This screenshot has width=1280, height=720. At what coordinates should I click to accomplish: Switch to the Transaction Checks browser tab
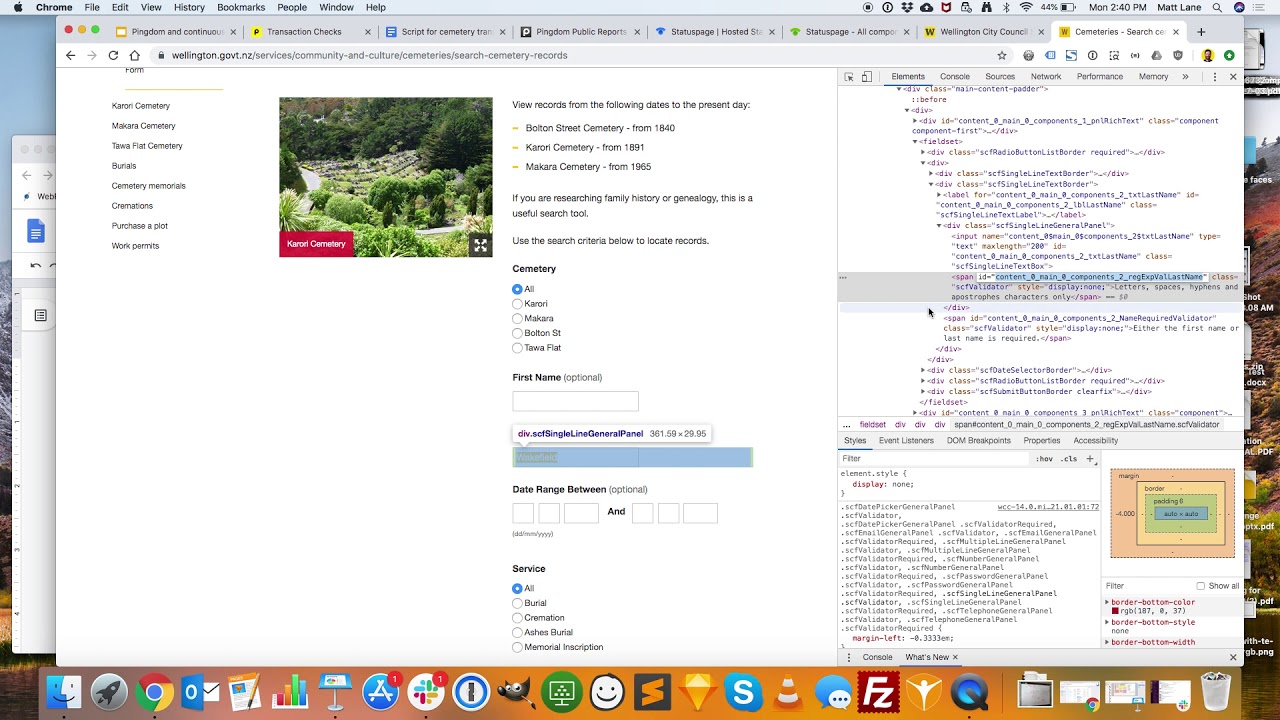(x=304, y=32)
